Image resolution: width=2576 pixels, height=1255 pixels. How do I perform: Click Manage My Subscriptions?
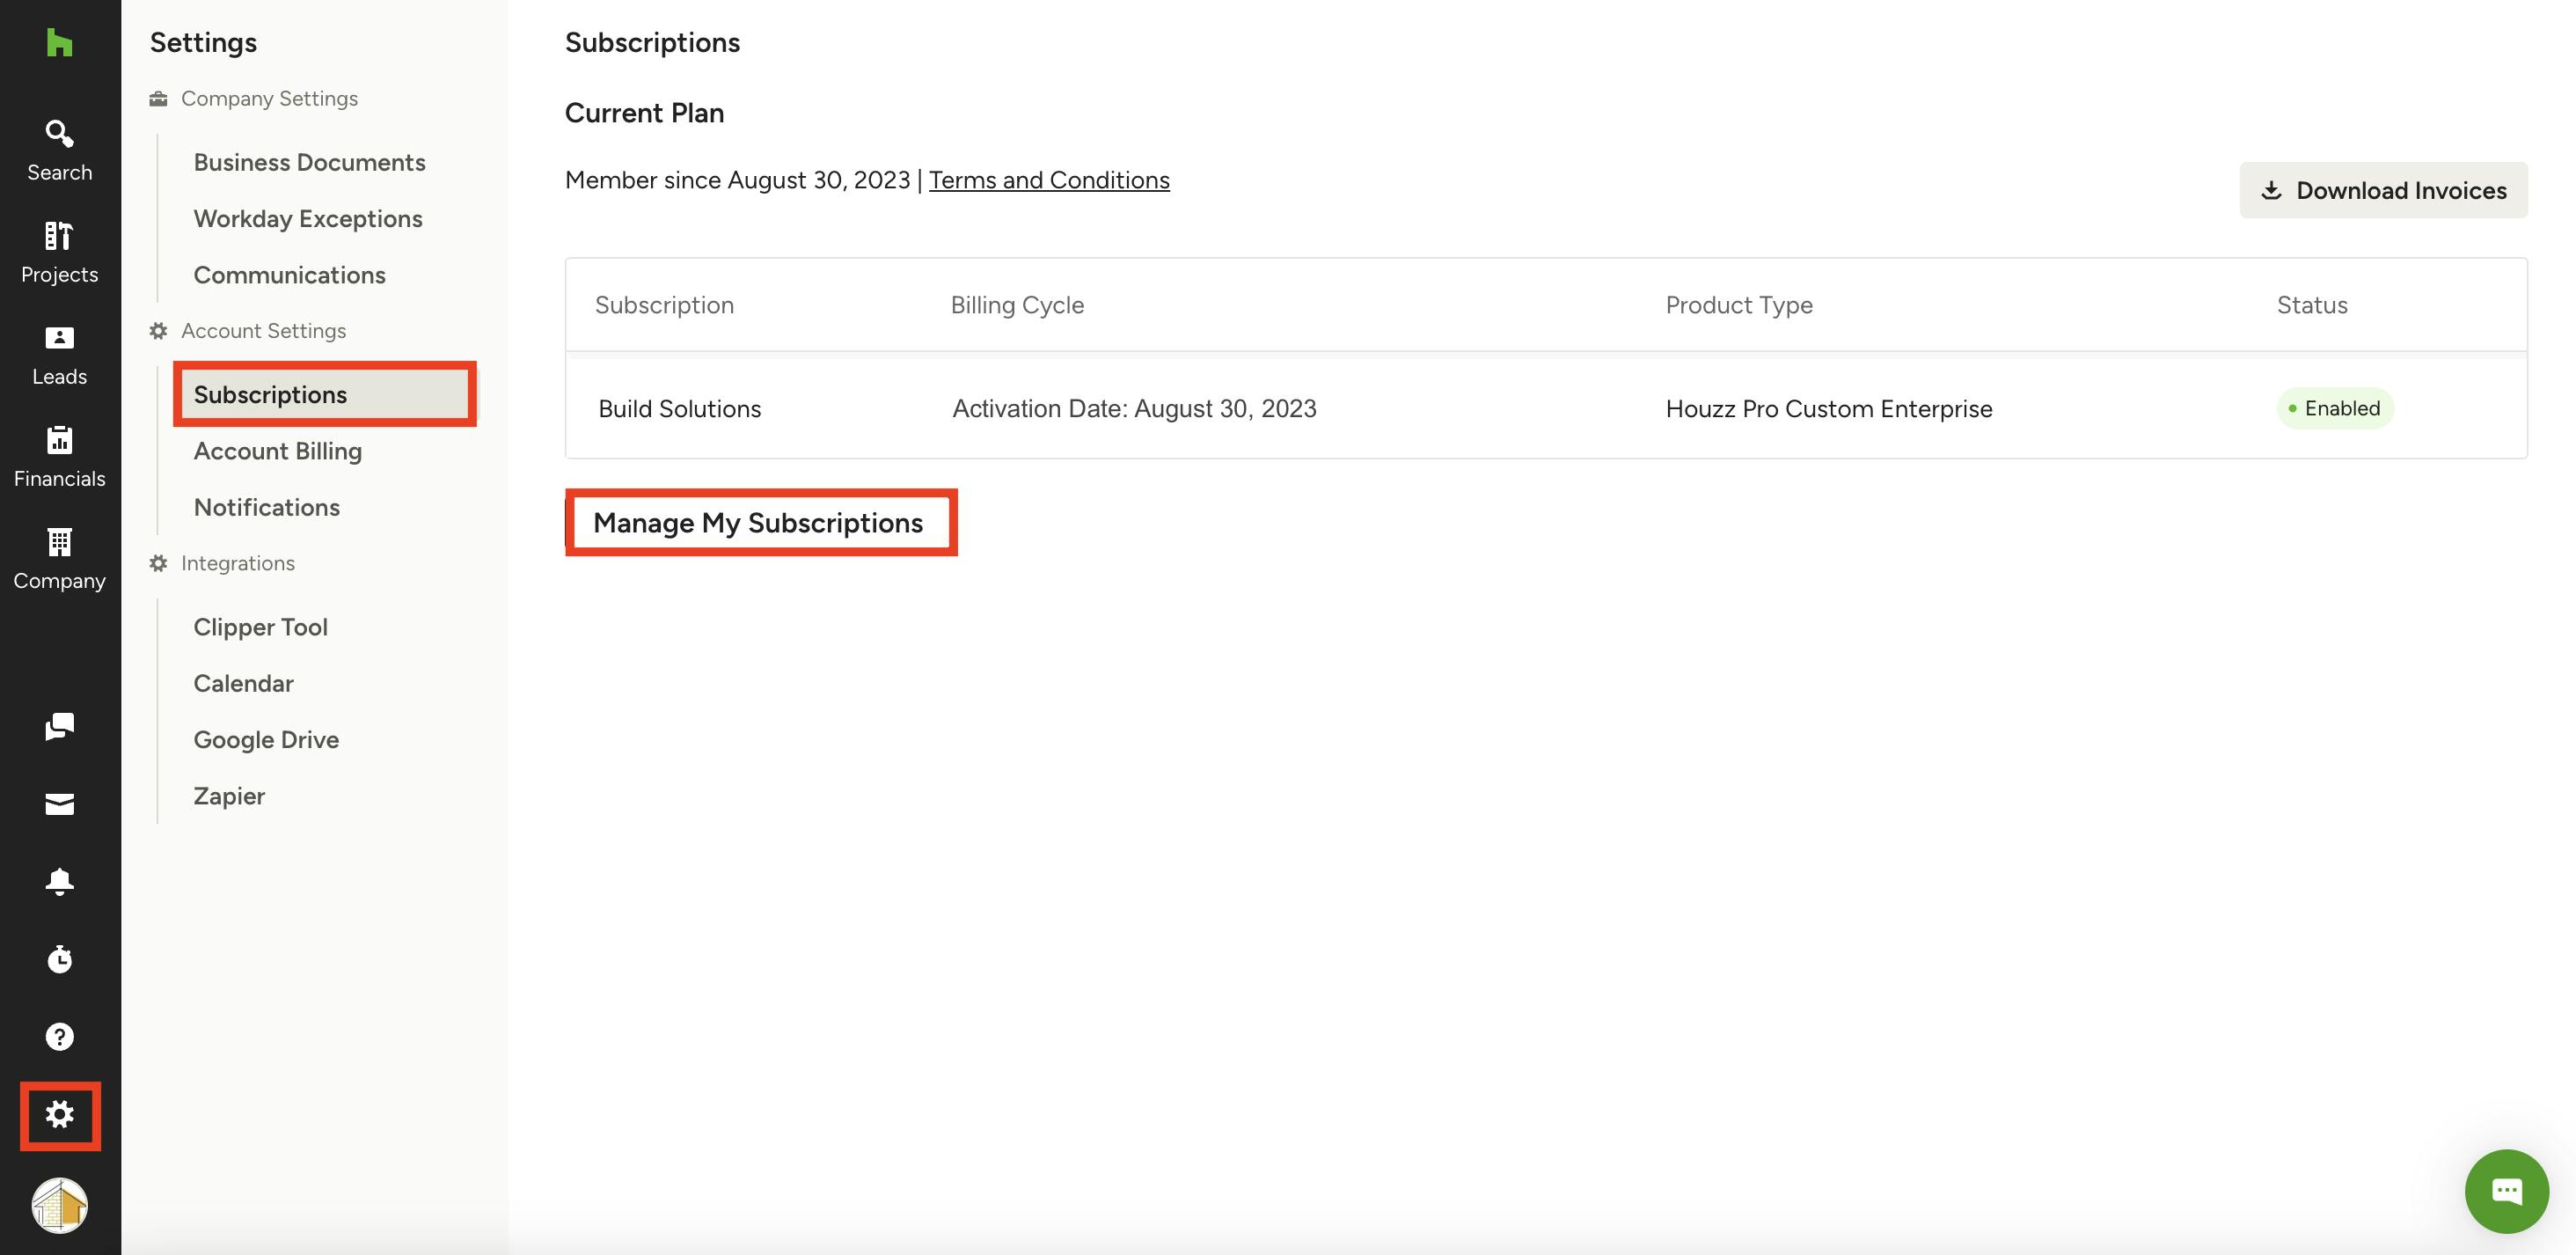tap(758, 522)
